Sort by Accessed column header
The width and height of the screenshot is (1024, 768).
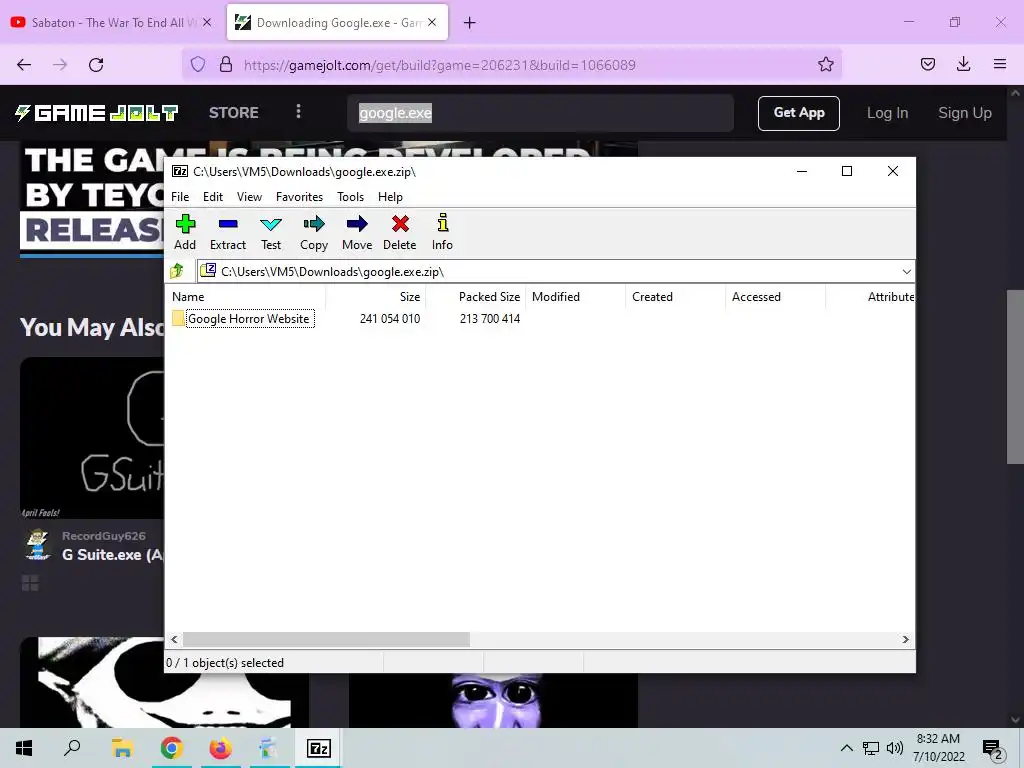click(x=776, y=296)
